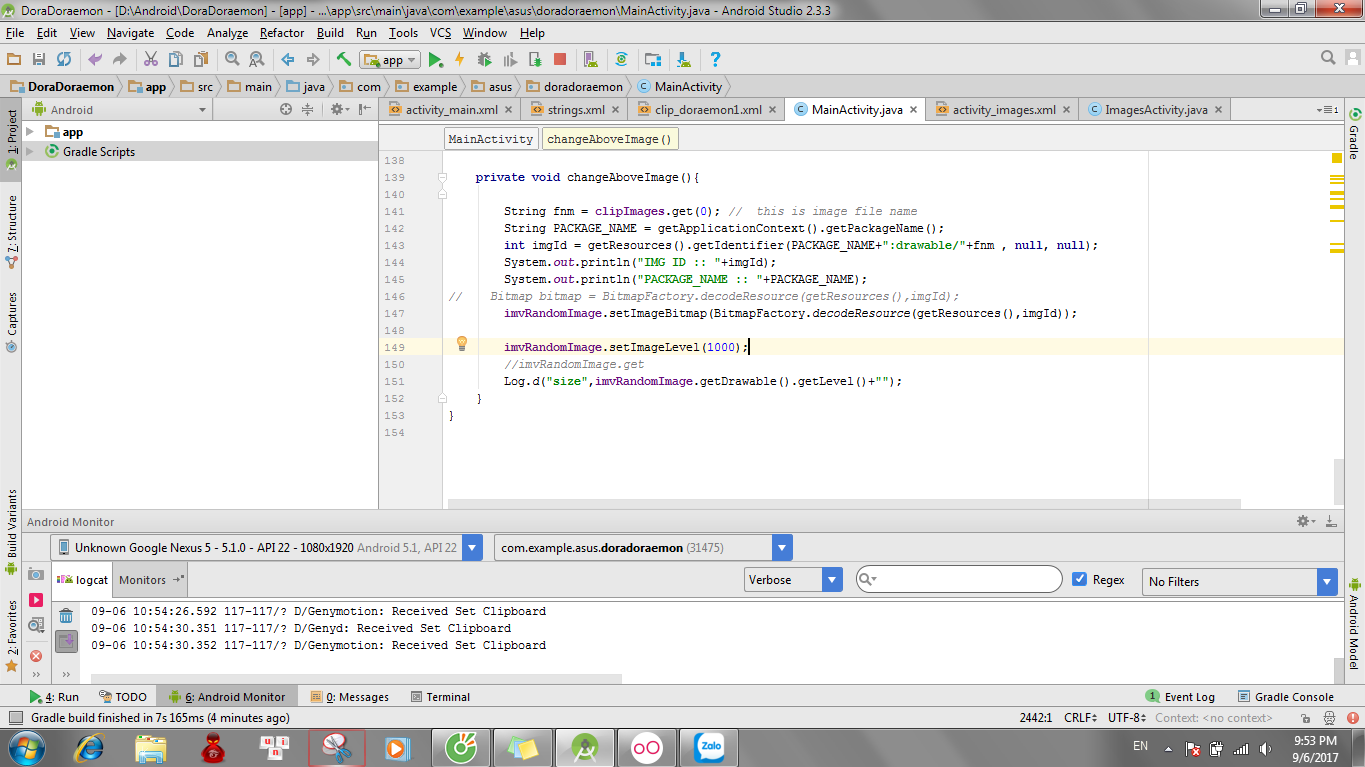1365x767 pixels.
Task: Expand the app module tree node
Action: coord(30,132)
